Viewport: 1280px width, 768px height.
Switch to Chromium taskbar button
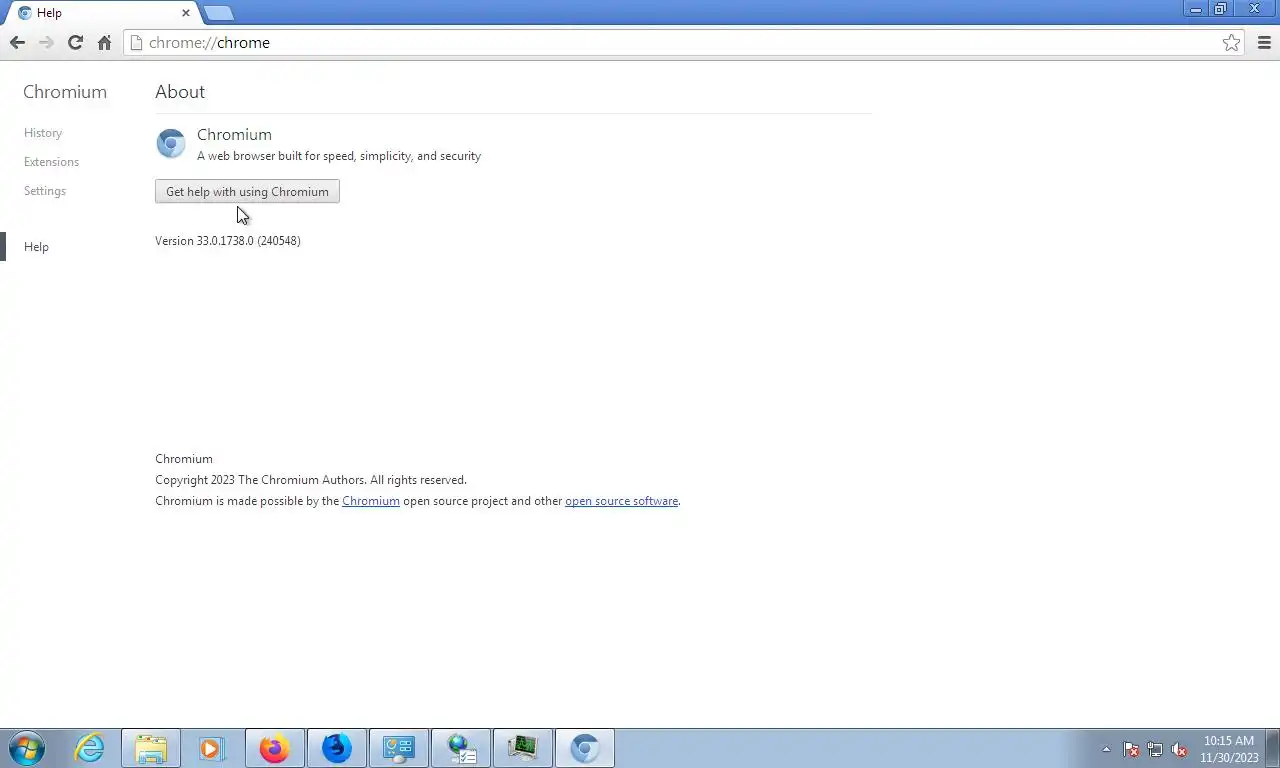pos(585,748)
